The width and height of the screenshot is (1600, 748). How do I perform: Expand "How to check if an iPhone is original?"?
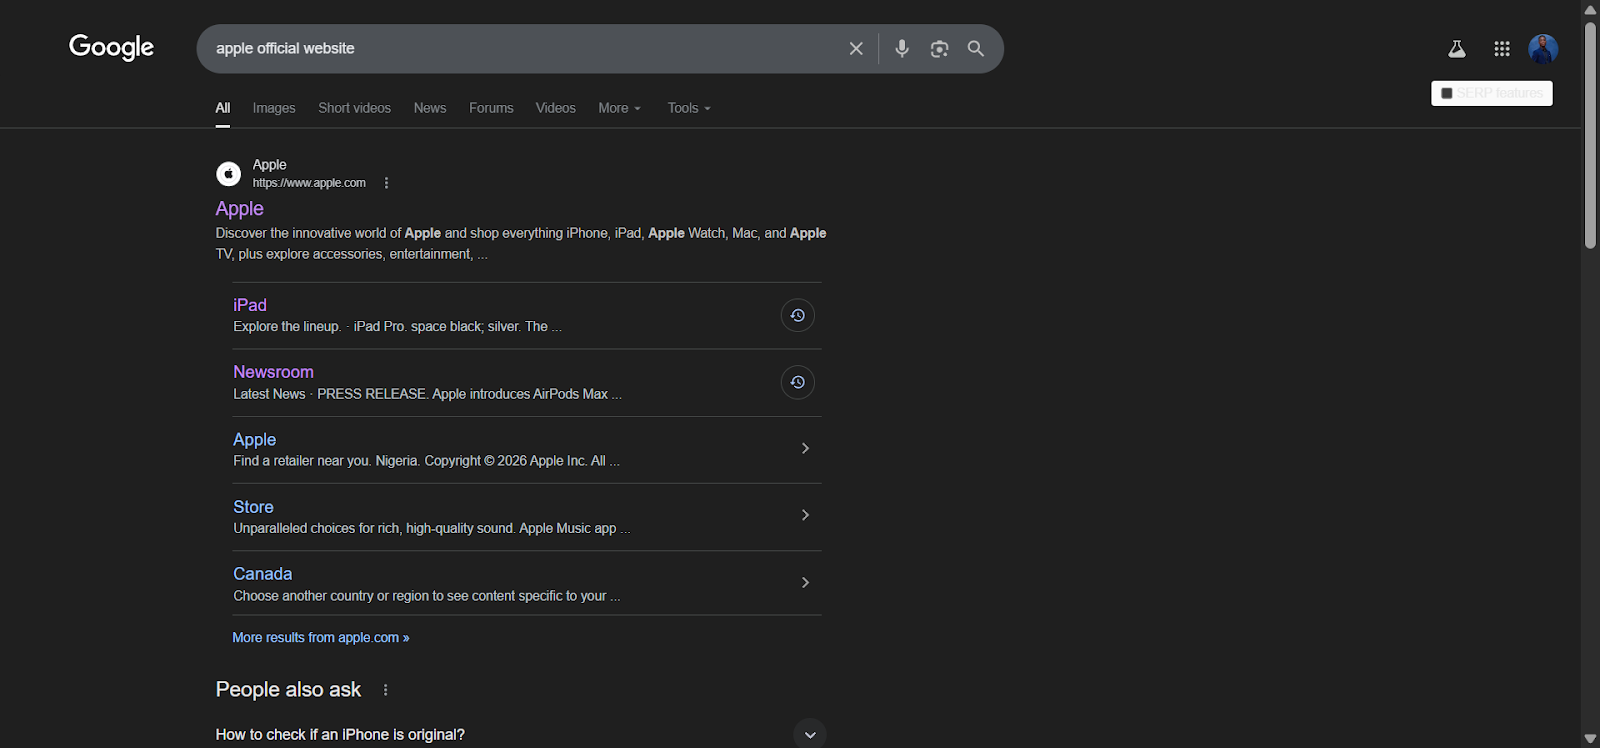[x=810, y=734]
